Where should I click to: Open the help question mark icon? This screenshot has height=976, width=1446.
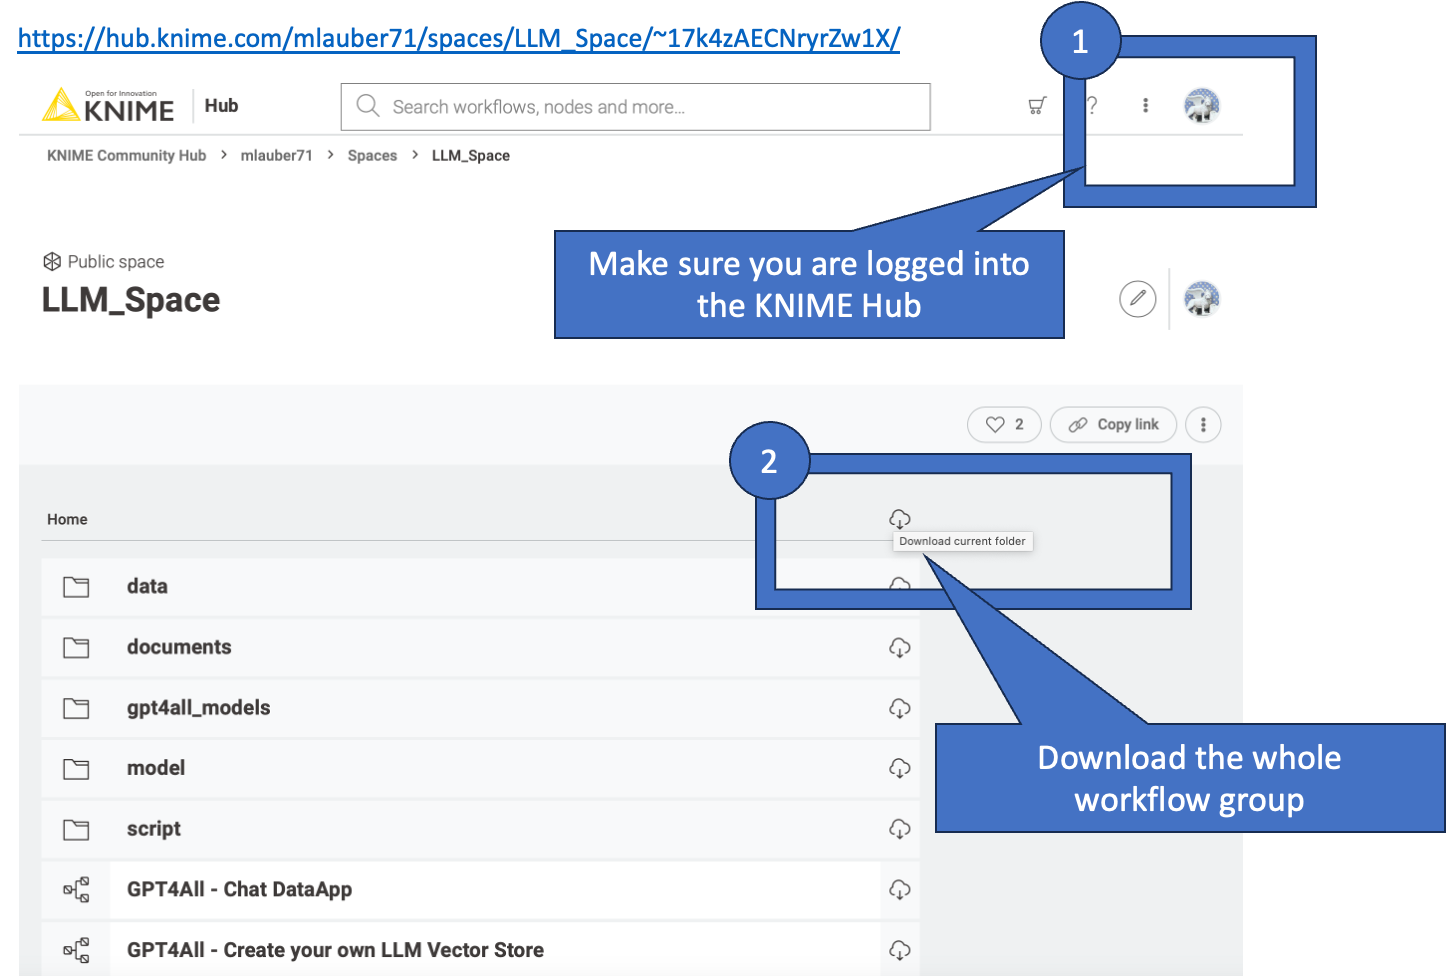1092,105
